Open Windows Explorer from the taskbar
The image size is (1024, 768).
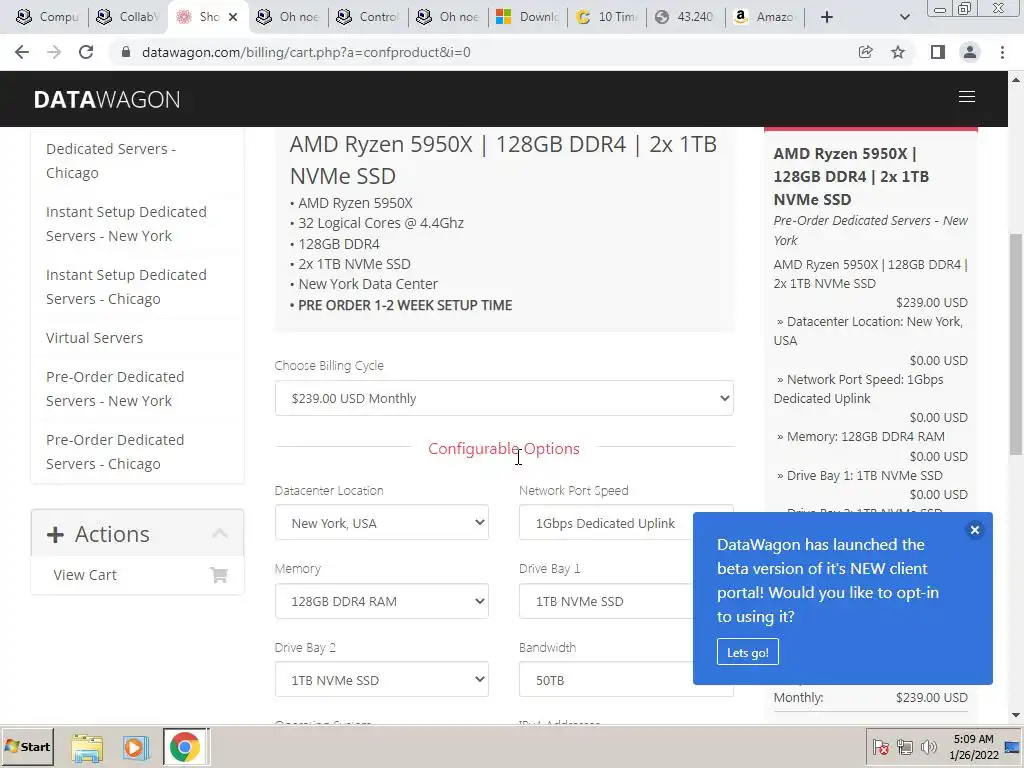click(x=87, y=747)
